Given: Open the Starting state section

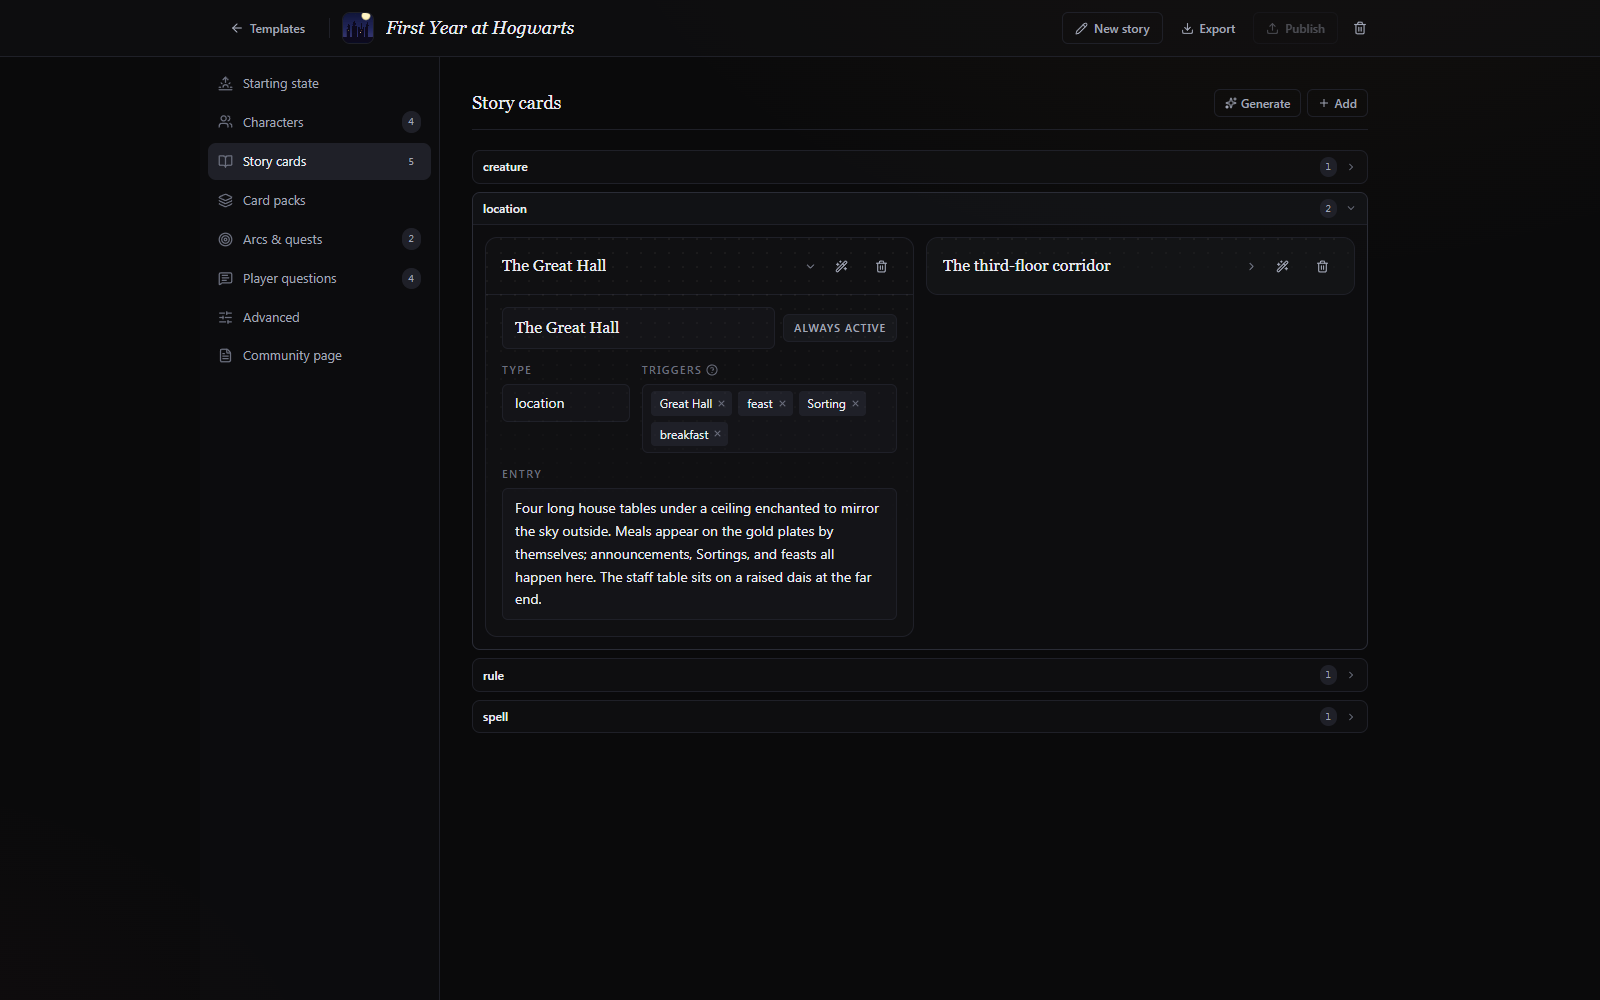Looking at the screenshot, I should 319,83.
